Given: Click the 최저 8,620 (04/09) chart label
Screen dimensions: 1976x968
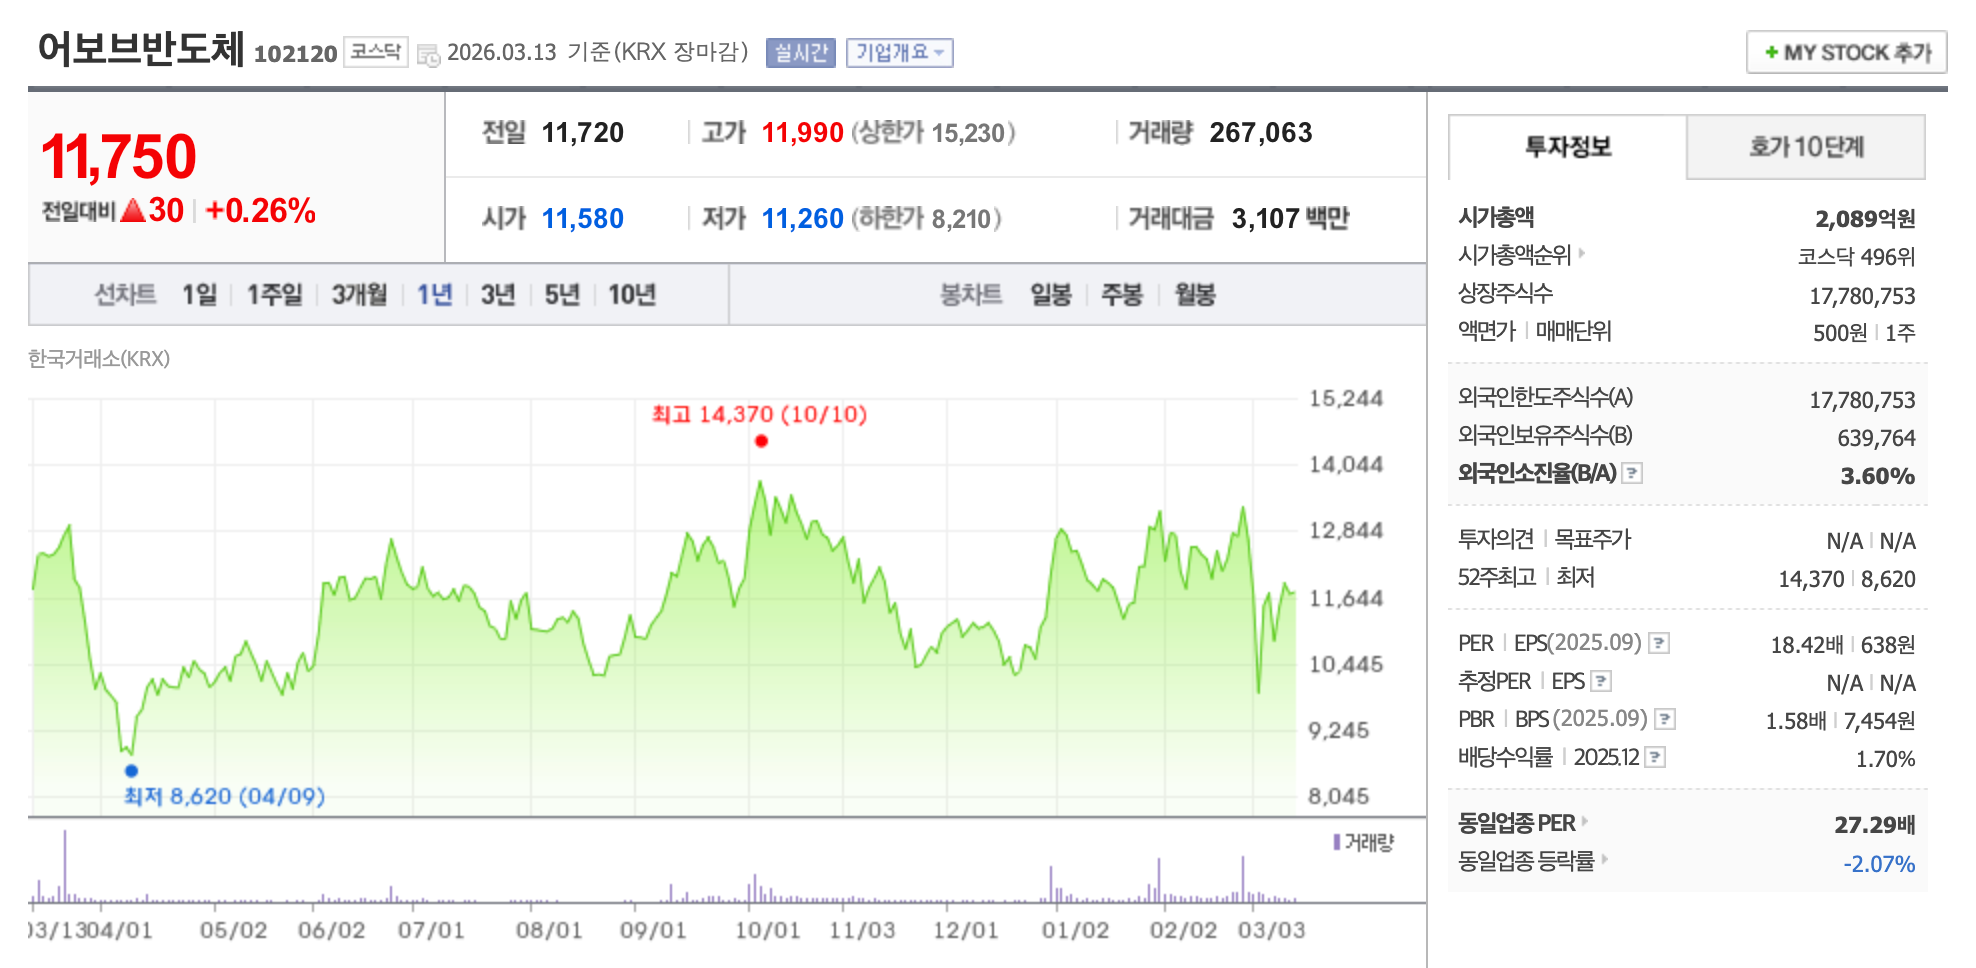Looking at the screenshot, I should pyautogui.click(x=224, y=796).
